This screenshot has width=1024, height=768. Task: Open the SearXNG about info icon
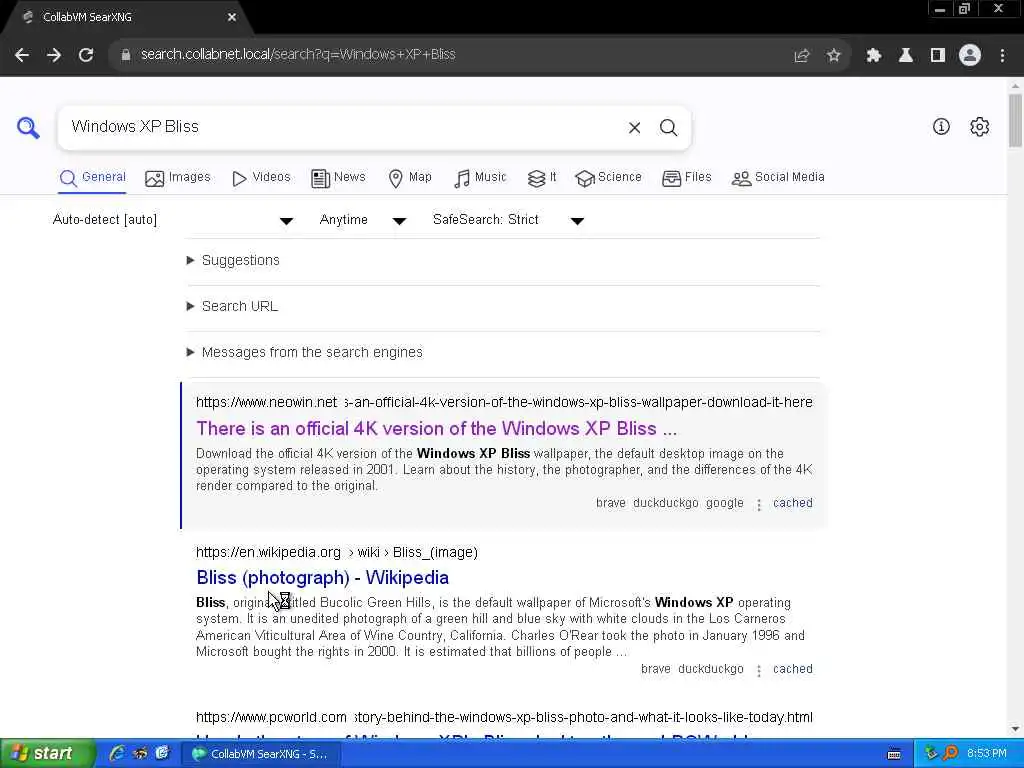(x=941, y=127)
